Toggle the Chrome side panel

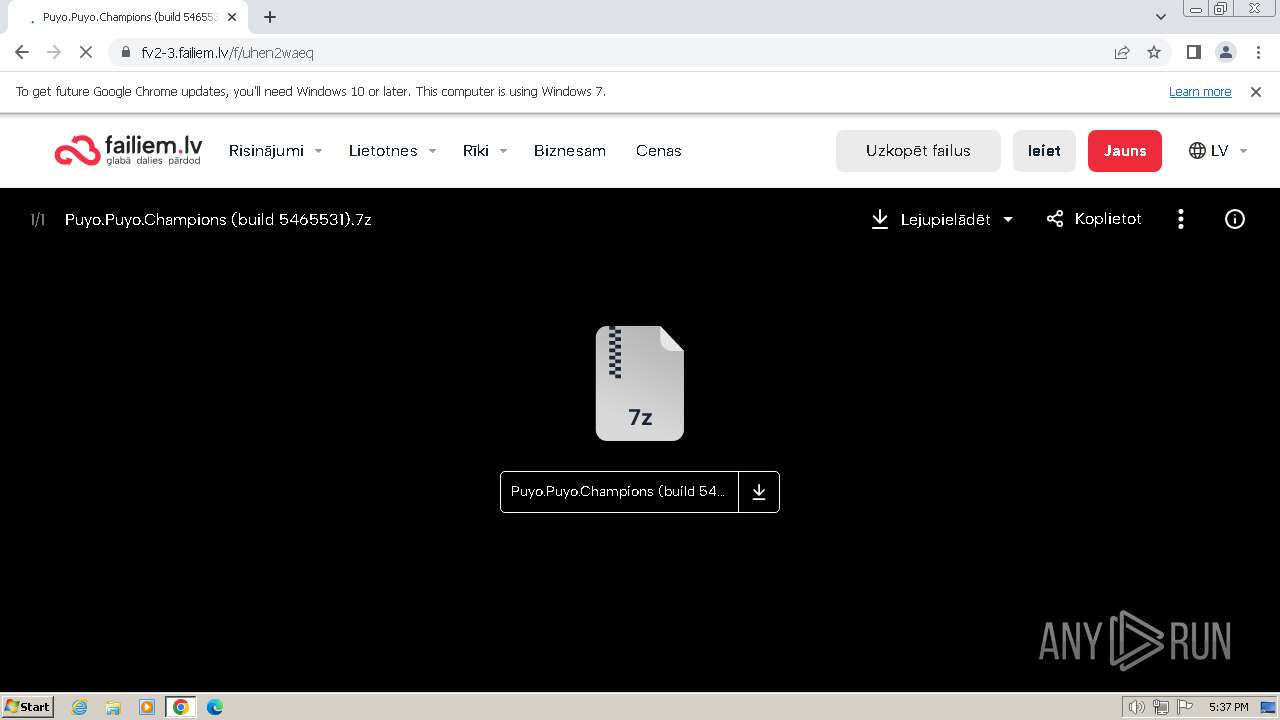pos(1193,53)
